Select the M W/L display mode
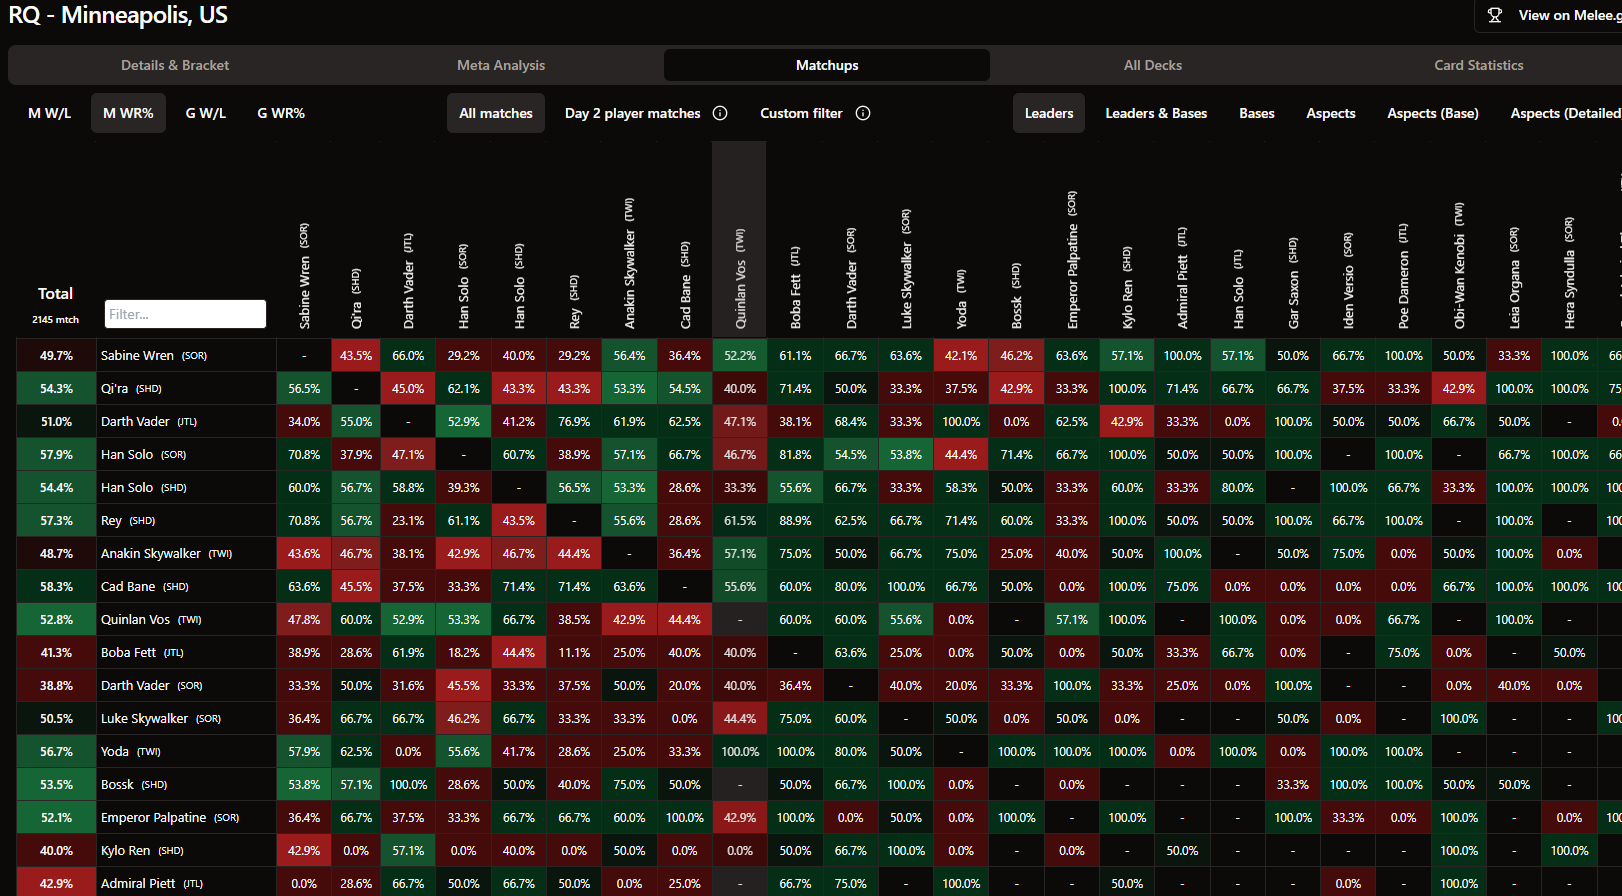1622x896 pixels. [x=49, y=113]
